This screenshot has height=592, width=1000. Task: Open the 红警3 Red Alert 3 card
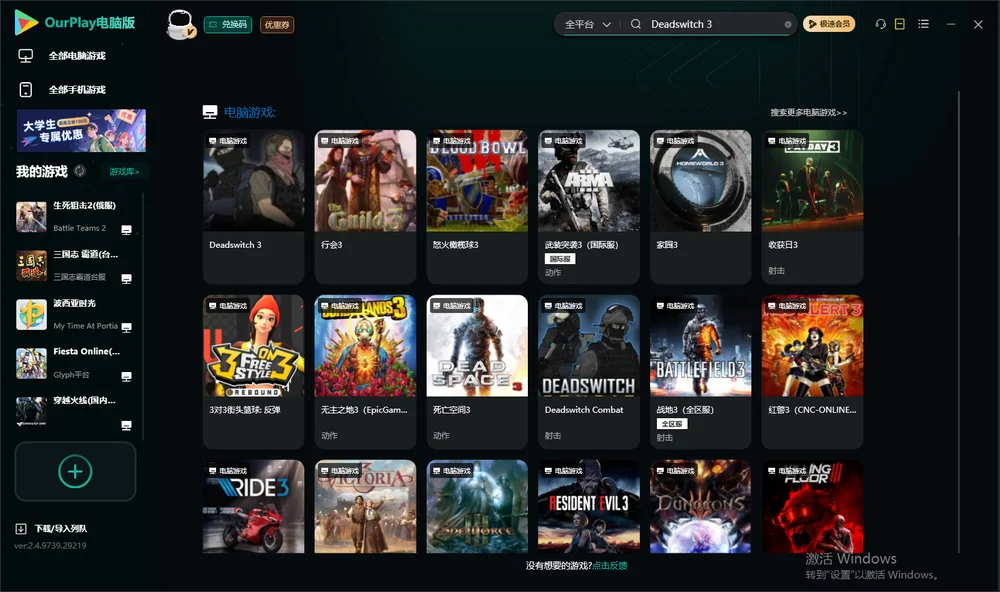pos(812,371)
